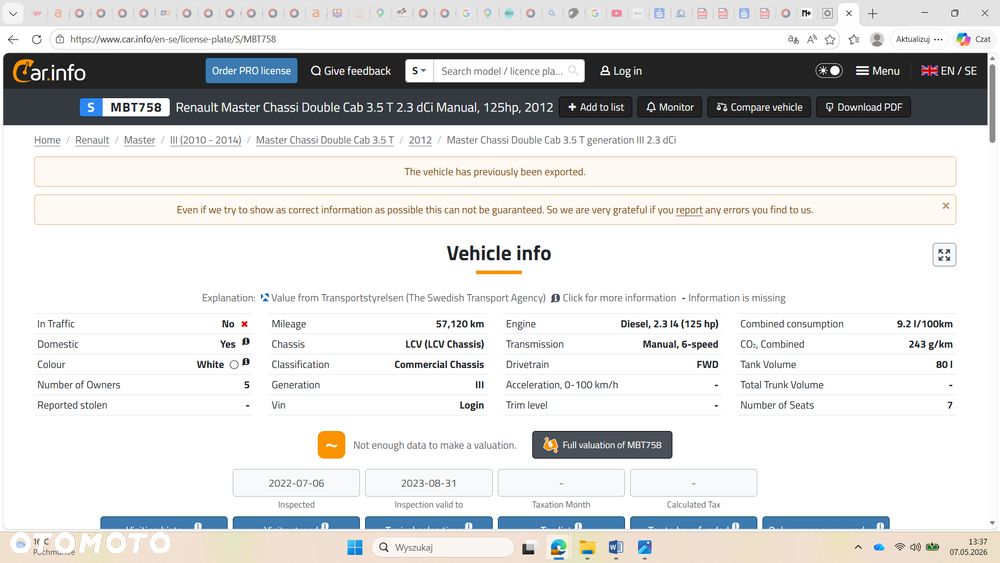Click the Order PRO license button
Viewport: 1000px width, 563px height.
[x=251, y=71]
